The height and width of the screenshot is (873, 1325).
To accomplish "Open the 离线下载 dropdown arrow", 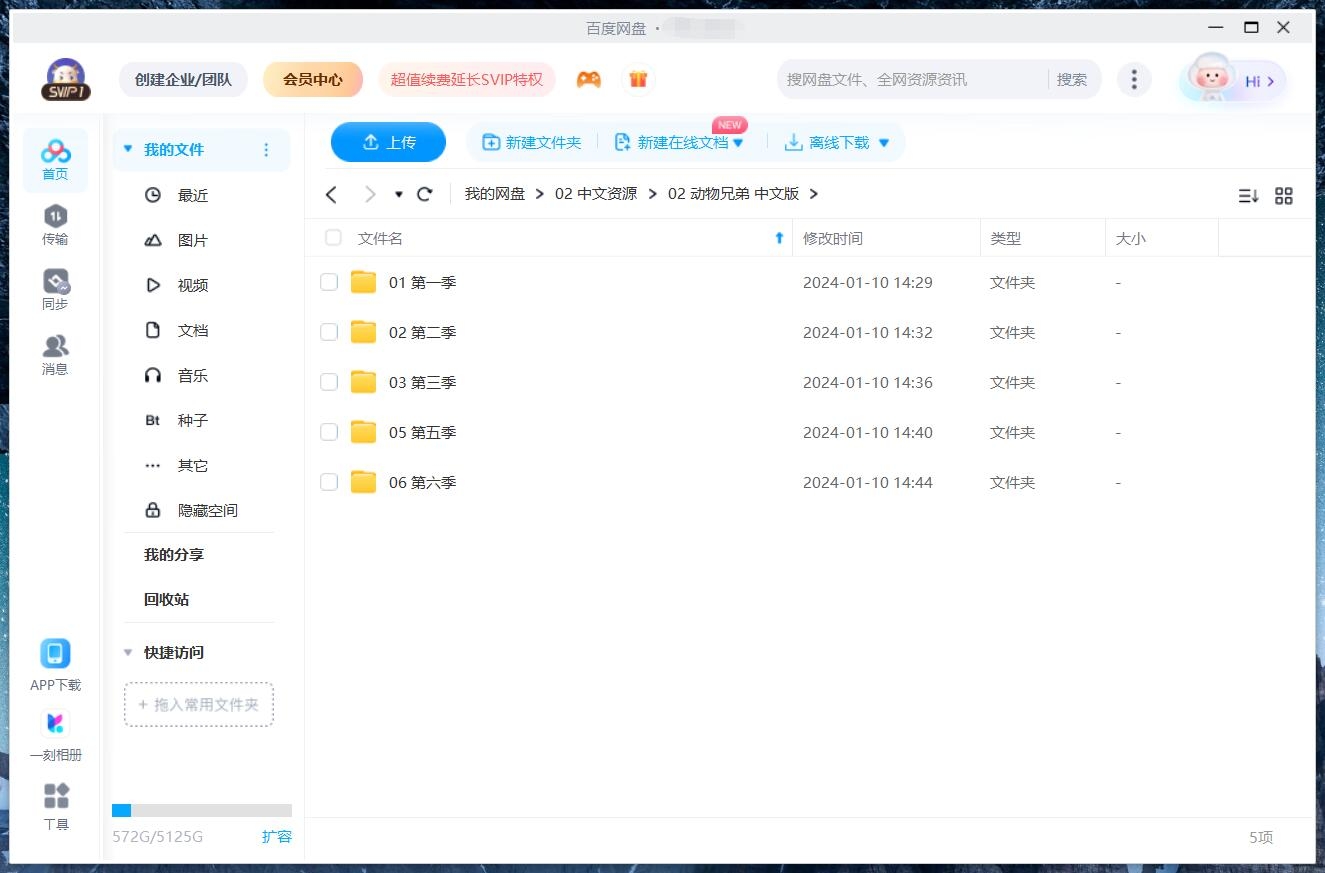I will (x=883, y=142).
